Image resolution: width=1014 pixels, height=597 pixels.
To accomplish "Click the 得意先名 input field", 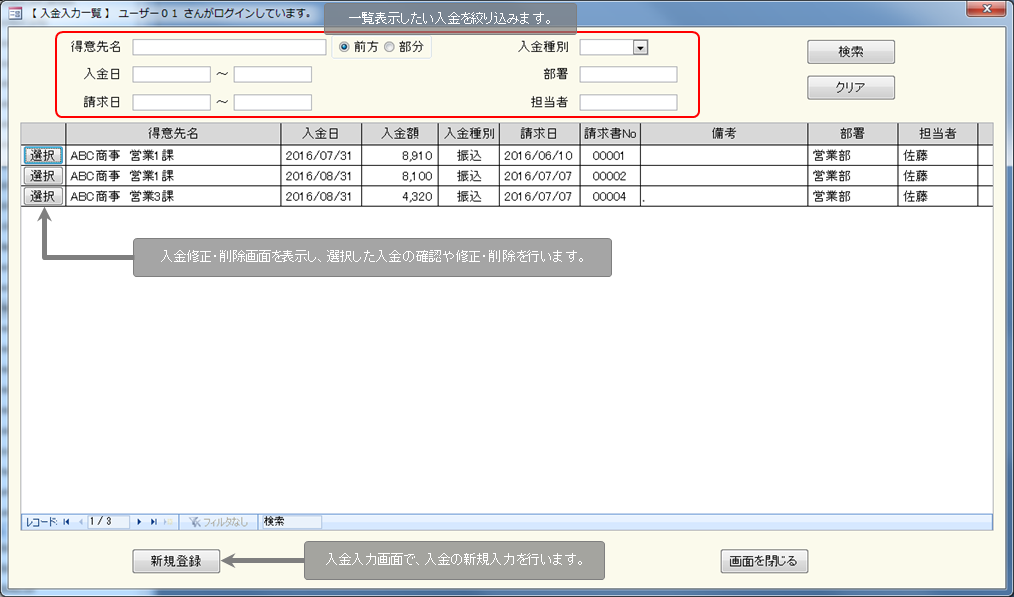I will 229,47.
